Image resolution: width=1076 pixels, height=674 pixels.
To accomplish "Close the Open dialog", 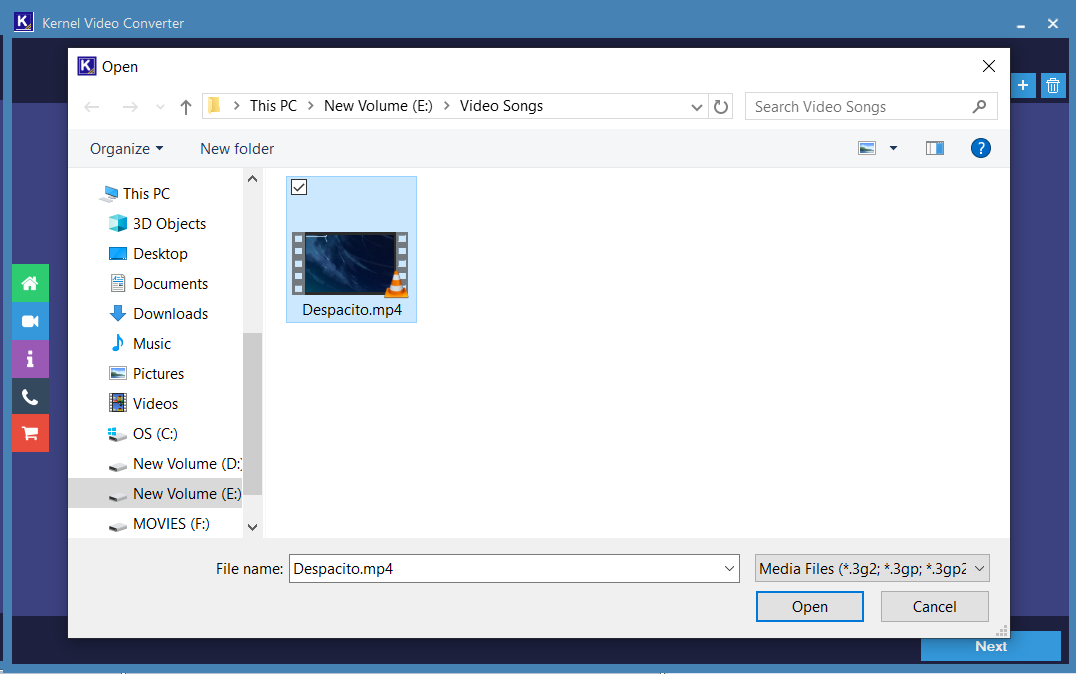I will pos(989,66).
